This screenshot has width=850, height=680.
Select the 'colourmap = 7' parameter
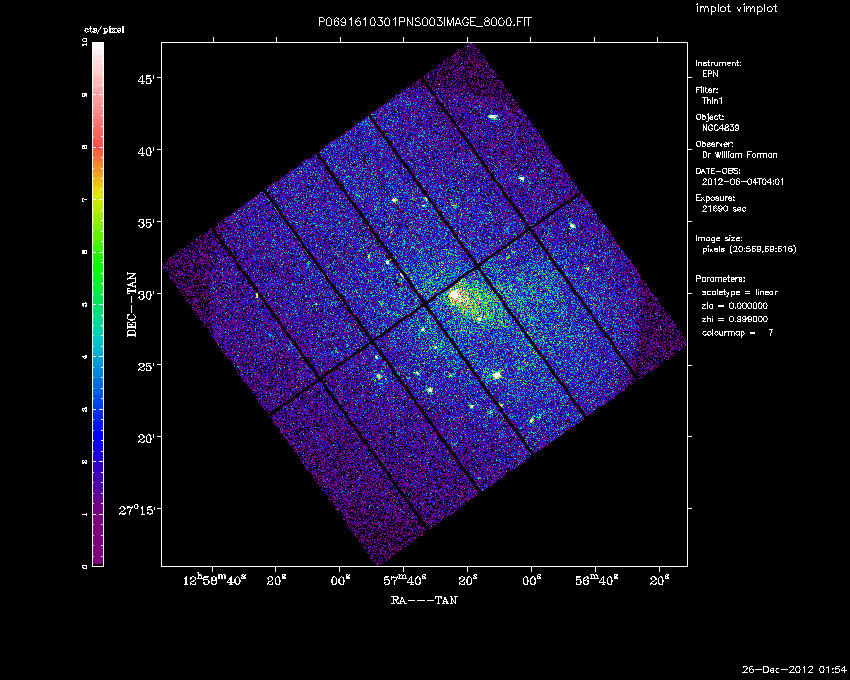coord(738,333)
